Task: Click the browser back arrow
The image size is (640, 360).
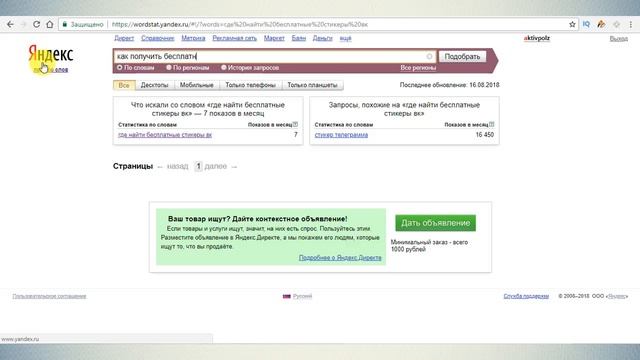Action: coord(10,24)
